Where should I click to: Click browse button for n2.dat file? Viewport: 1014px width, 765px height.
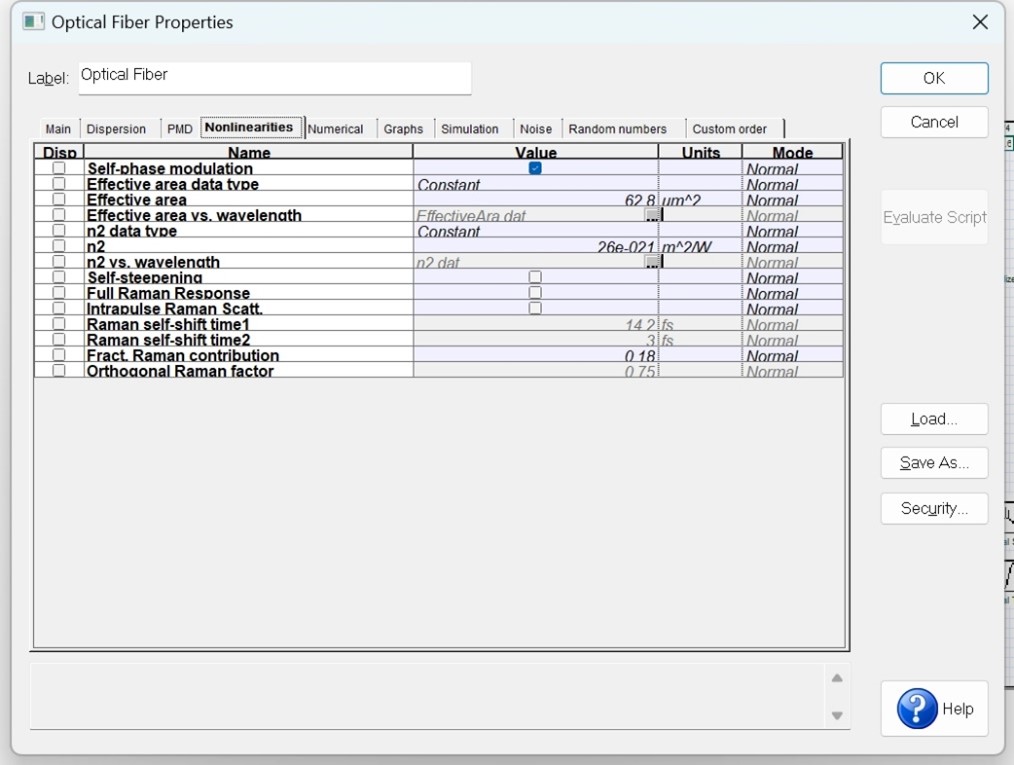pyautogui.click(x=653, y=261)
